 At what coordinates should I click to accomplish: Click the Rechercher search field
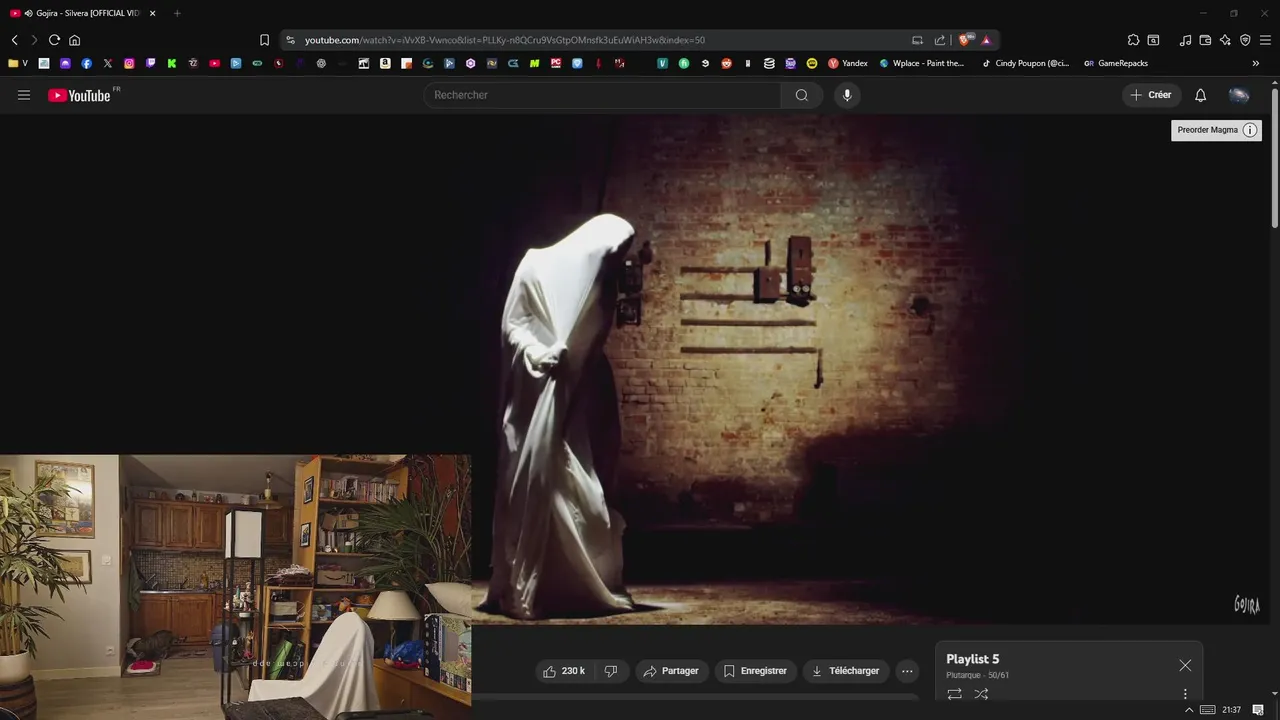tap(603, 95)
